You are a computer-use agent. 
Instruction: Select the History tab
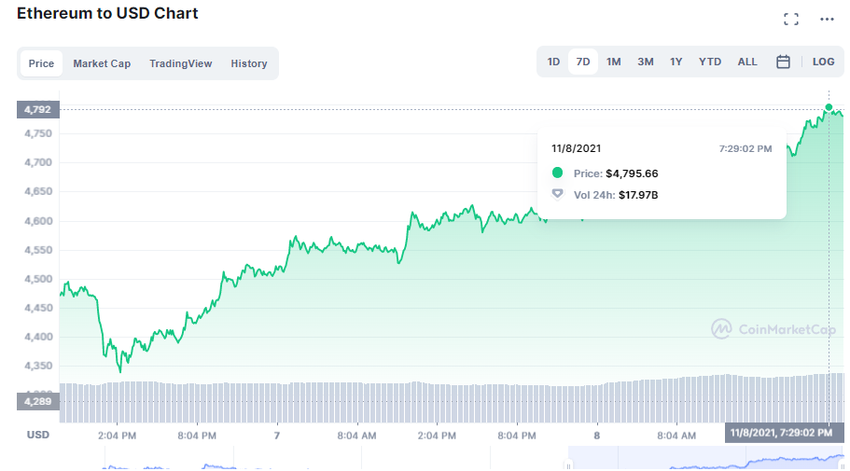tap(249, 64)
